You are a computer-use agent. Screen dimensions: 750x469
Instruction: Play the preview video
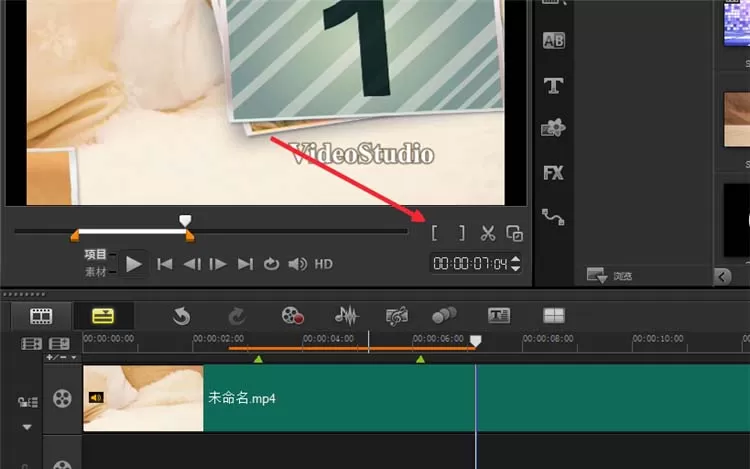tap(133, 264)
